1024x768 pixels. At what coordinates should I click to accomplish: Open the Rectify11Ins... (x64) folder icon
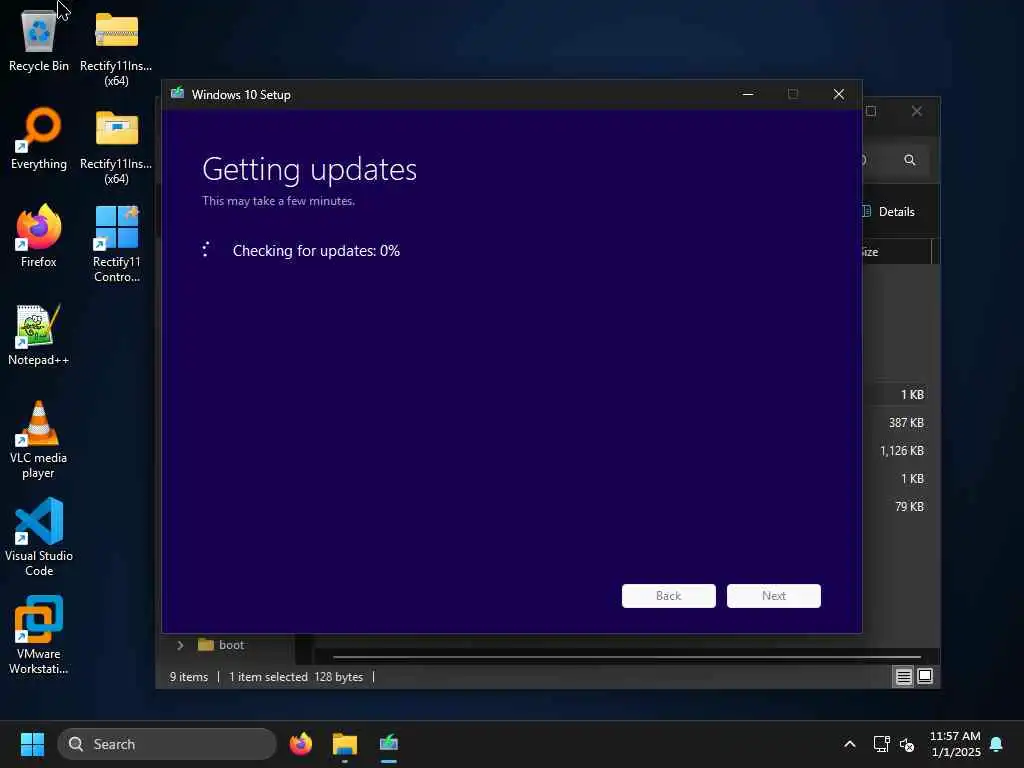click(116, 145)
